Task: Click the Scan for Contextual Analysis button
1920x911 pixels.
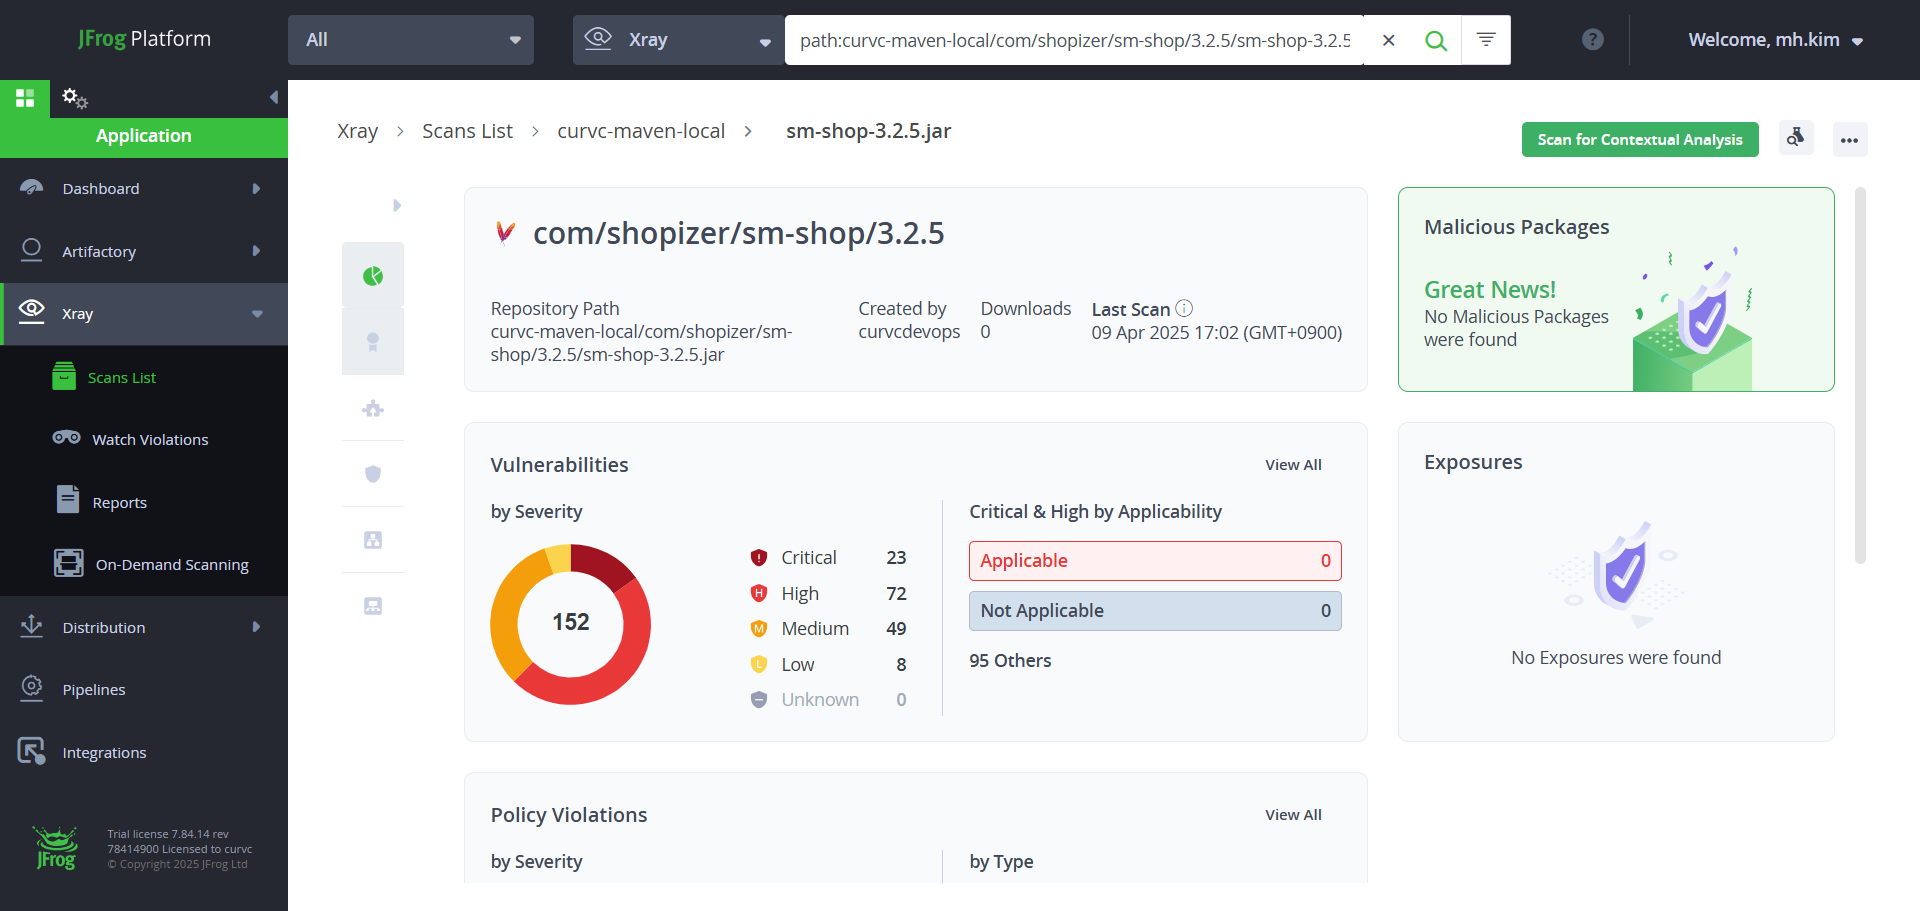Action: 1639,140
